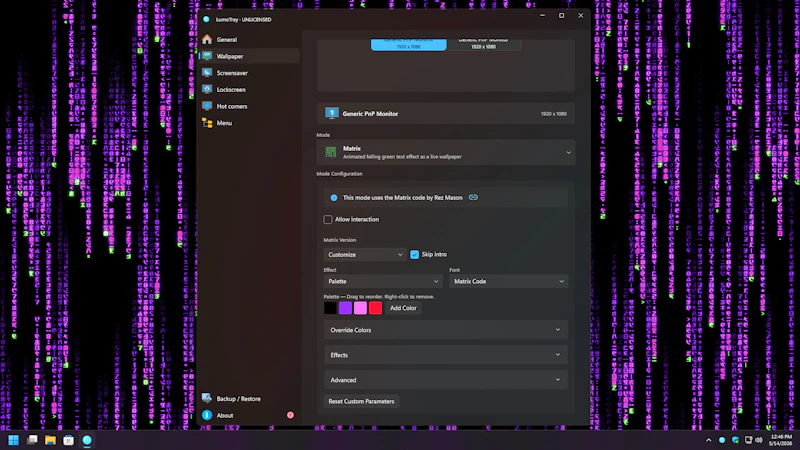This screenshot has height=450, width=800.
Task: Open Backup / Restore page
Action: pyautogui.click(x=249, y=398)
